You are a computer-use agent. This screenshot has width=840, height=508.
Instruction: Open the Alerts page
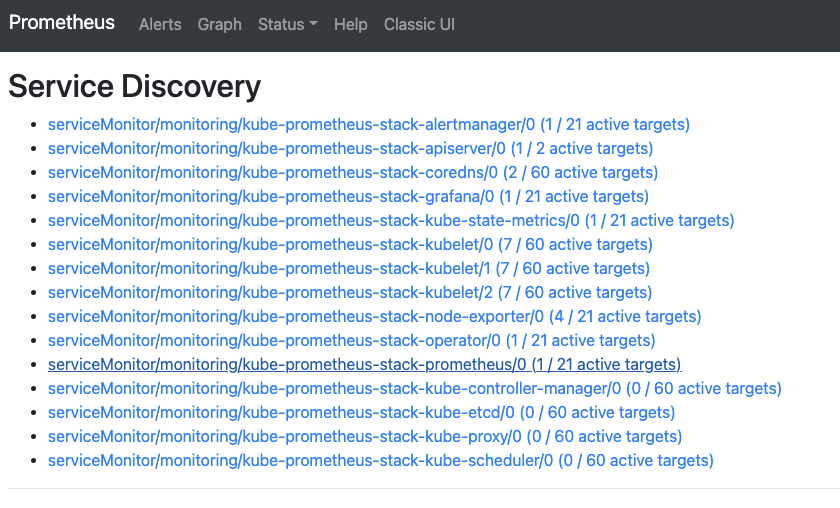point(160,25)
